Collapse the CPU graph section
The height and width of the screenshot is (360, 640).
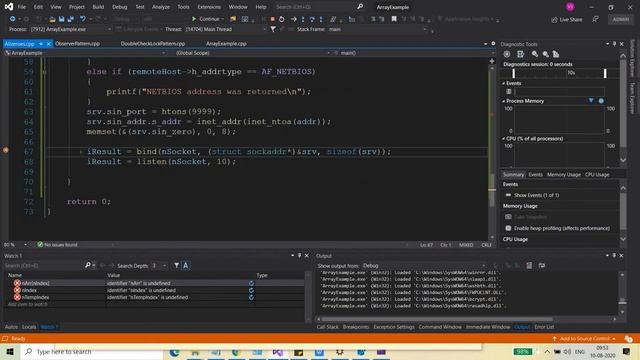coord(504,139)
